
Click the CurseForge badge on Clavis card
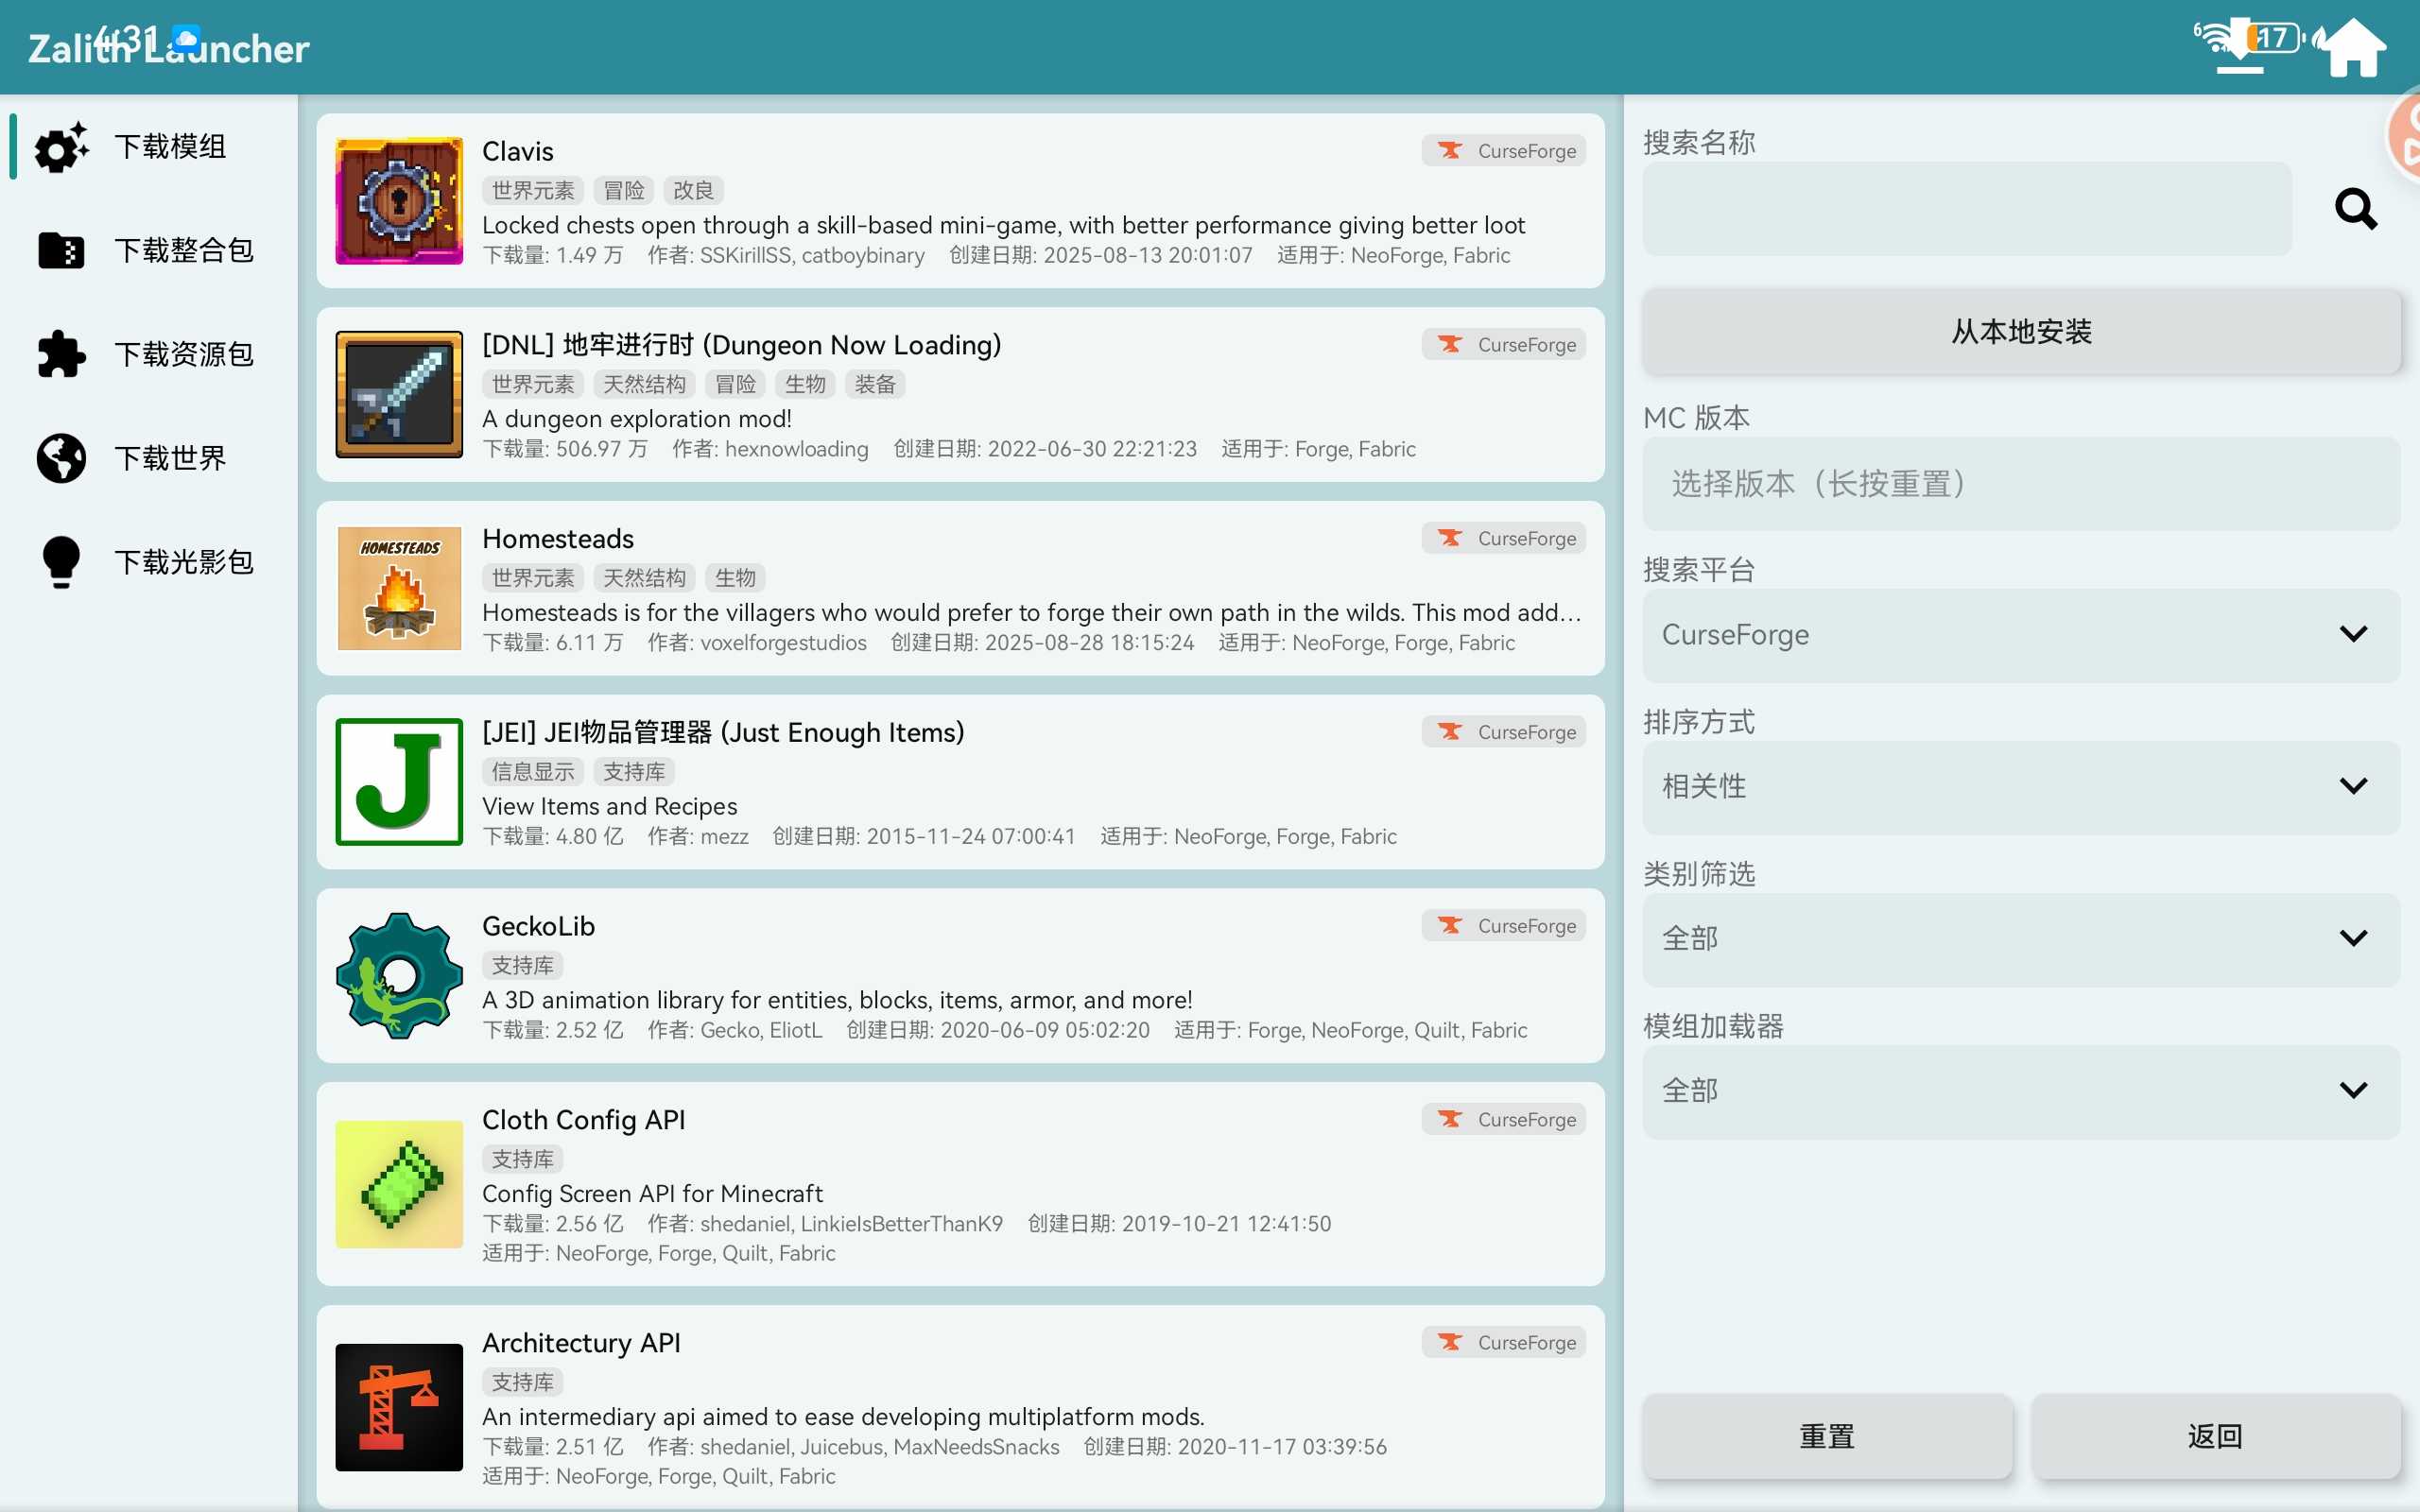point(1504,151)
